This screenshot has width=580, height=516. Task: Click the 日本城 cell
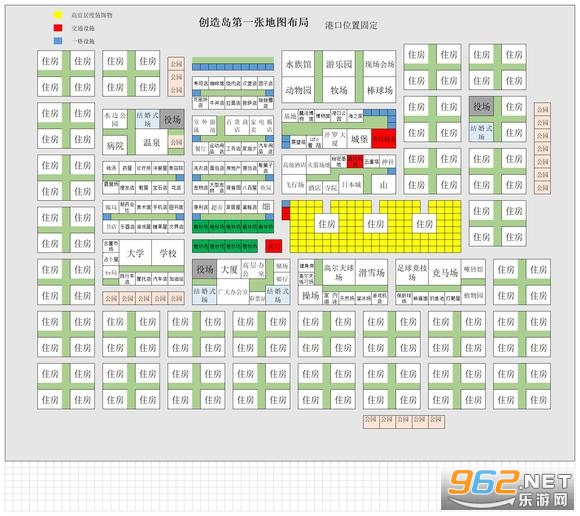[x=351, y=184]
